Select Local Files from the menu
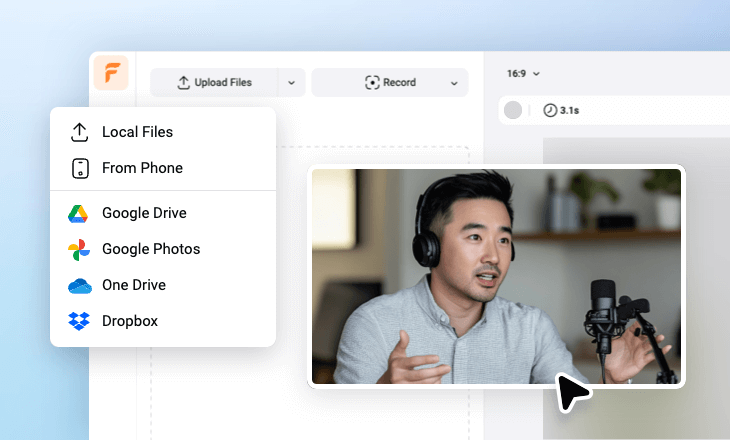 tap(163, 132)
